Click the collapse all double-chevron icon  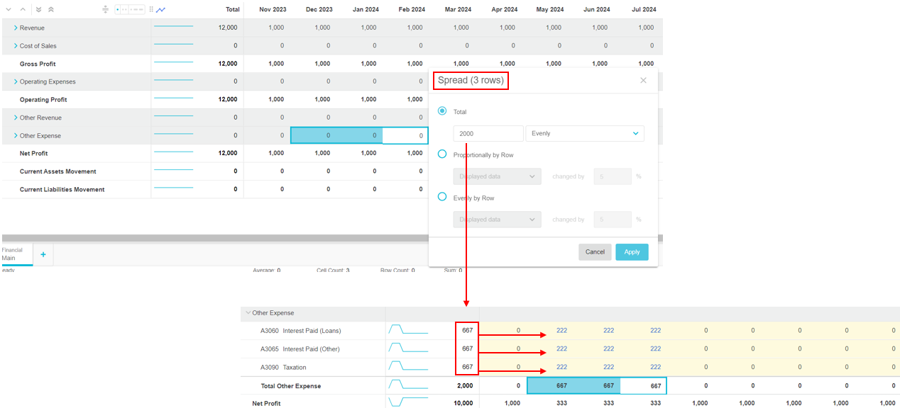[51, 9]
